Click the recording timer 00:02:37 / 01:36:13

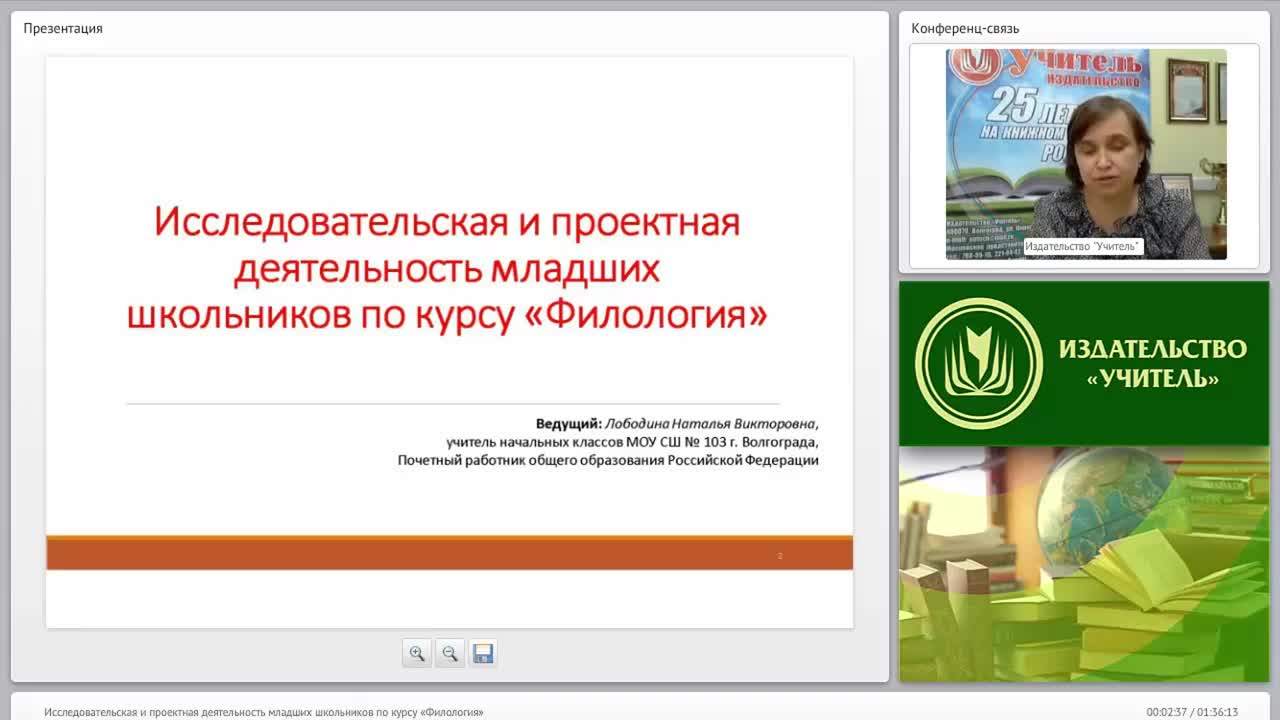1192,712
